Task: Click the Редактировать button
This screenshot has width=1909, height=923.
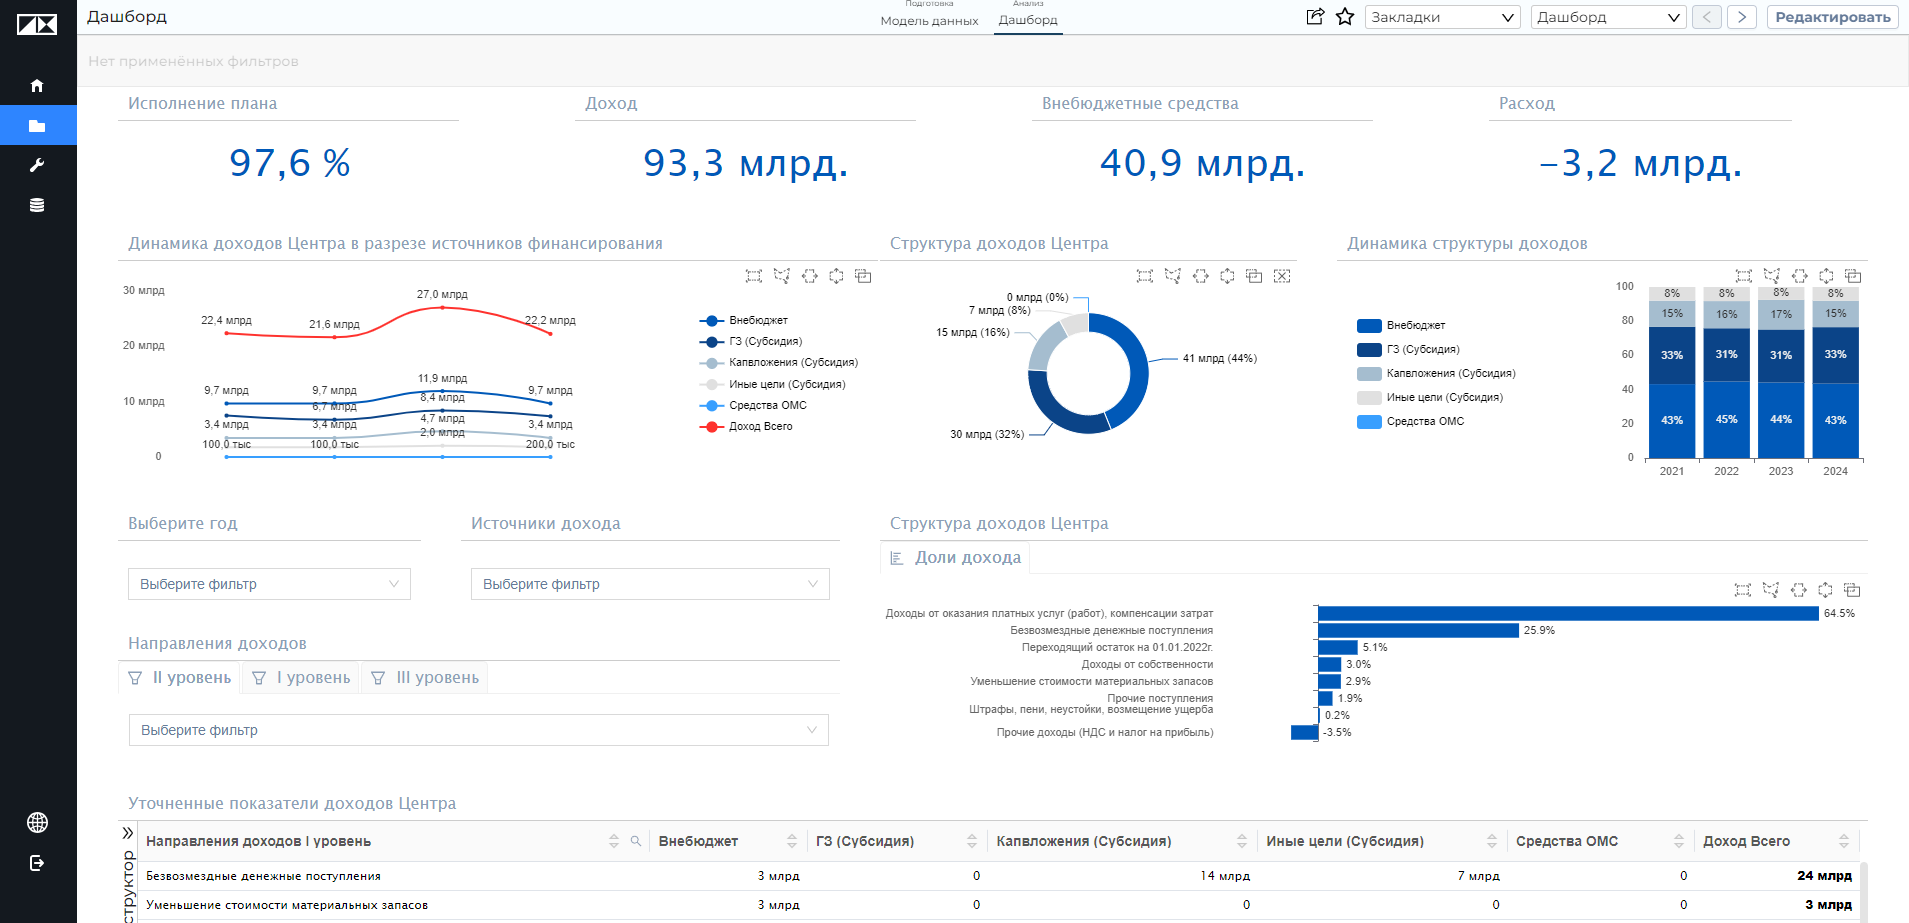Action: (1832, 17)
